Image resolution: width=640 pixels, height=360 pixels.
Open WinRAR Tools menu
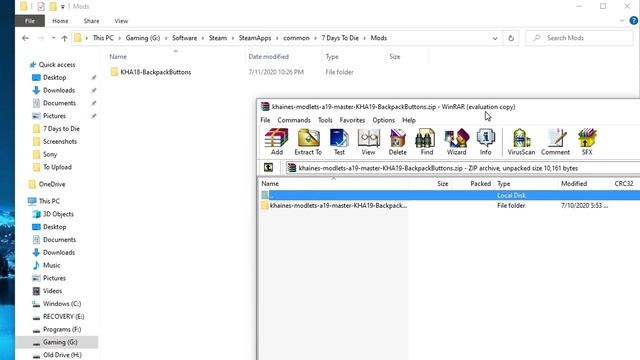(x=325, y=120)
